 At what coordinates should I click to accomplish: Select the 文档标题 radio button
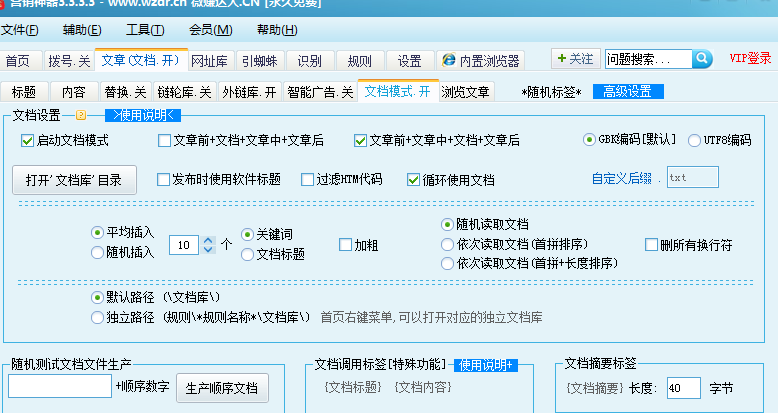273,254
